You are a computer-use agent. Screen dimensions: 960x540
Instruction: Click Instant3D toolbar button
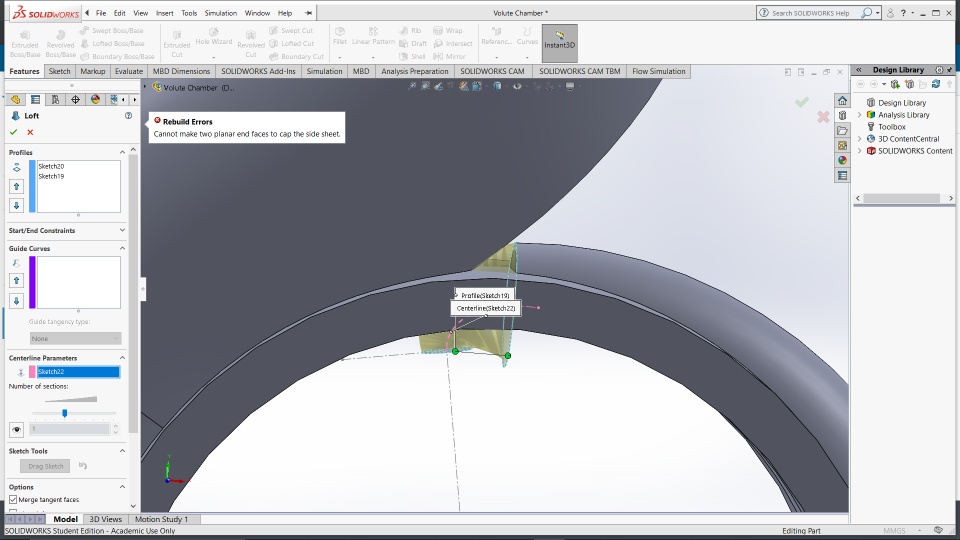click(x=560, y=43)
